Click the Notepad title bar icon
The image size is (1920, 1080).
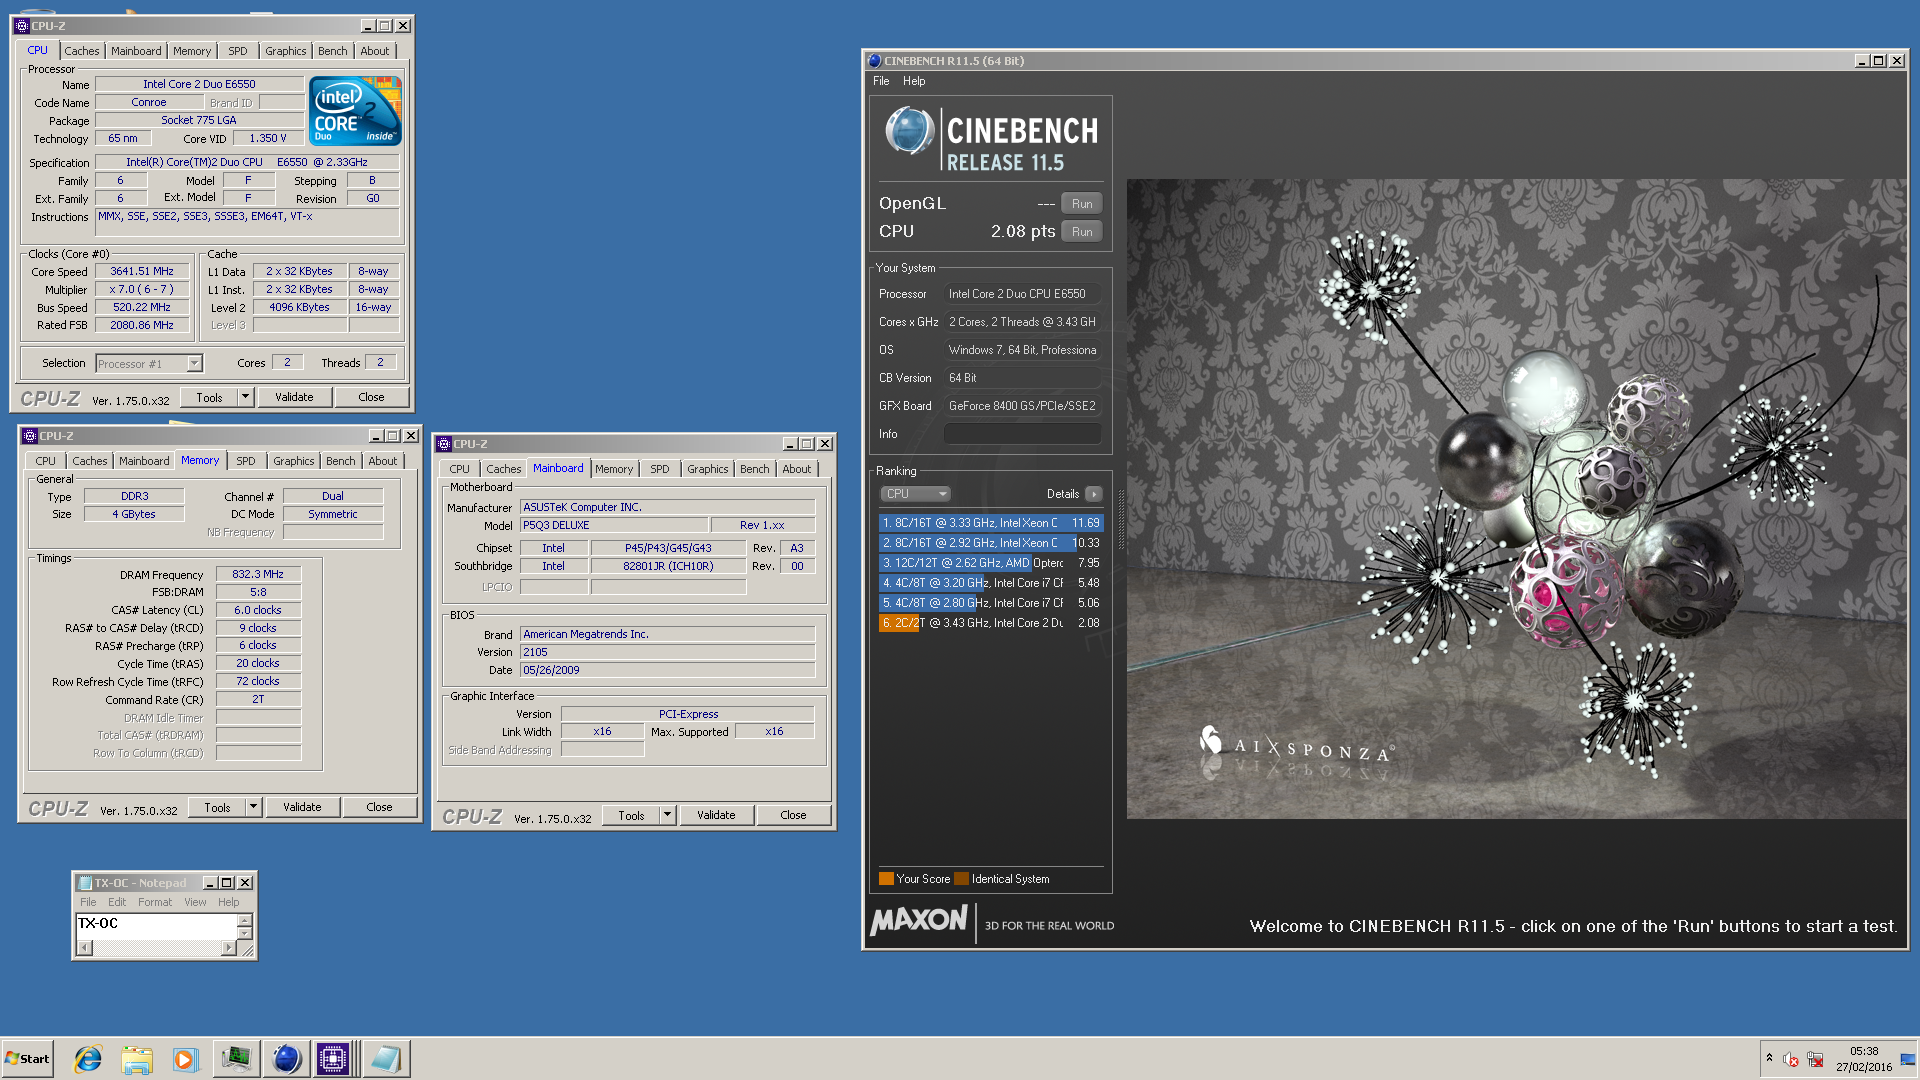[85, 883]
